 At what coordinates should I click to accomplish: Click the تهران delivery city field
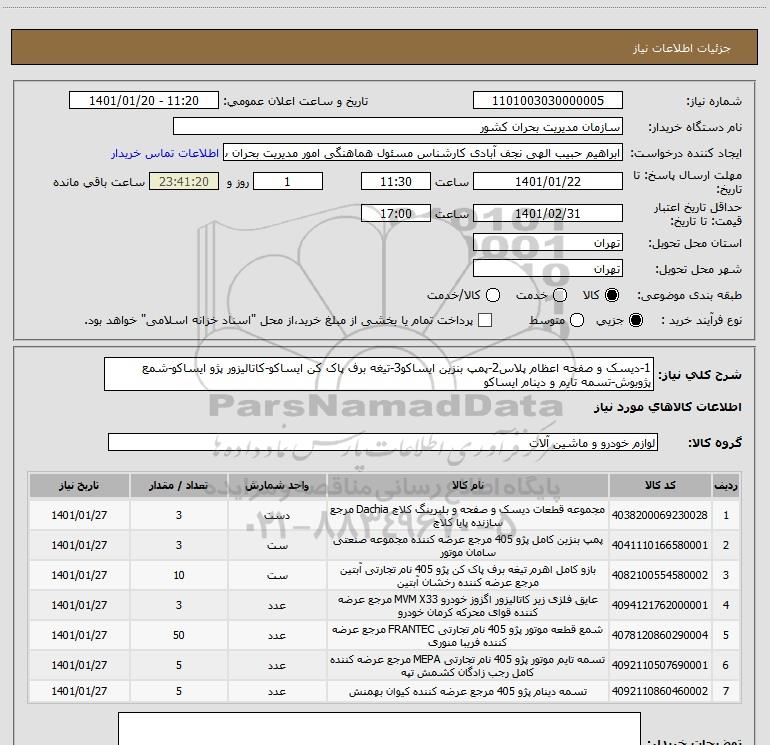pyautogui.click(x=548, y=269)
